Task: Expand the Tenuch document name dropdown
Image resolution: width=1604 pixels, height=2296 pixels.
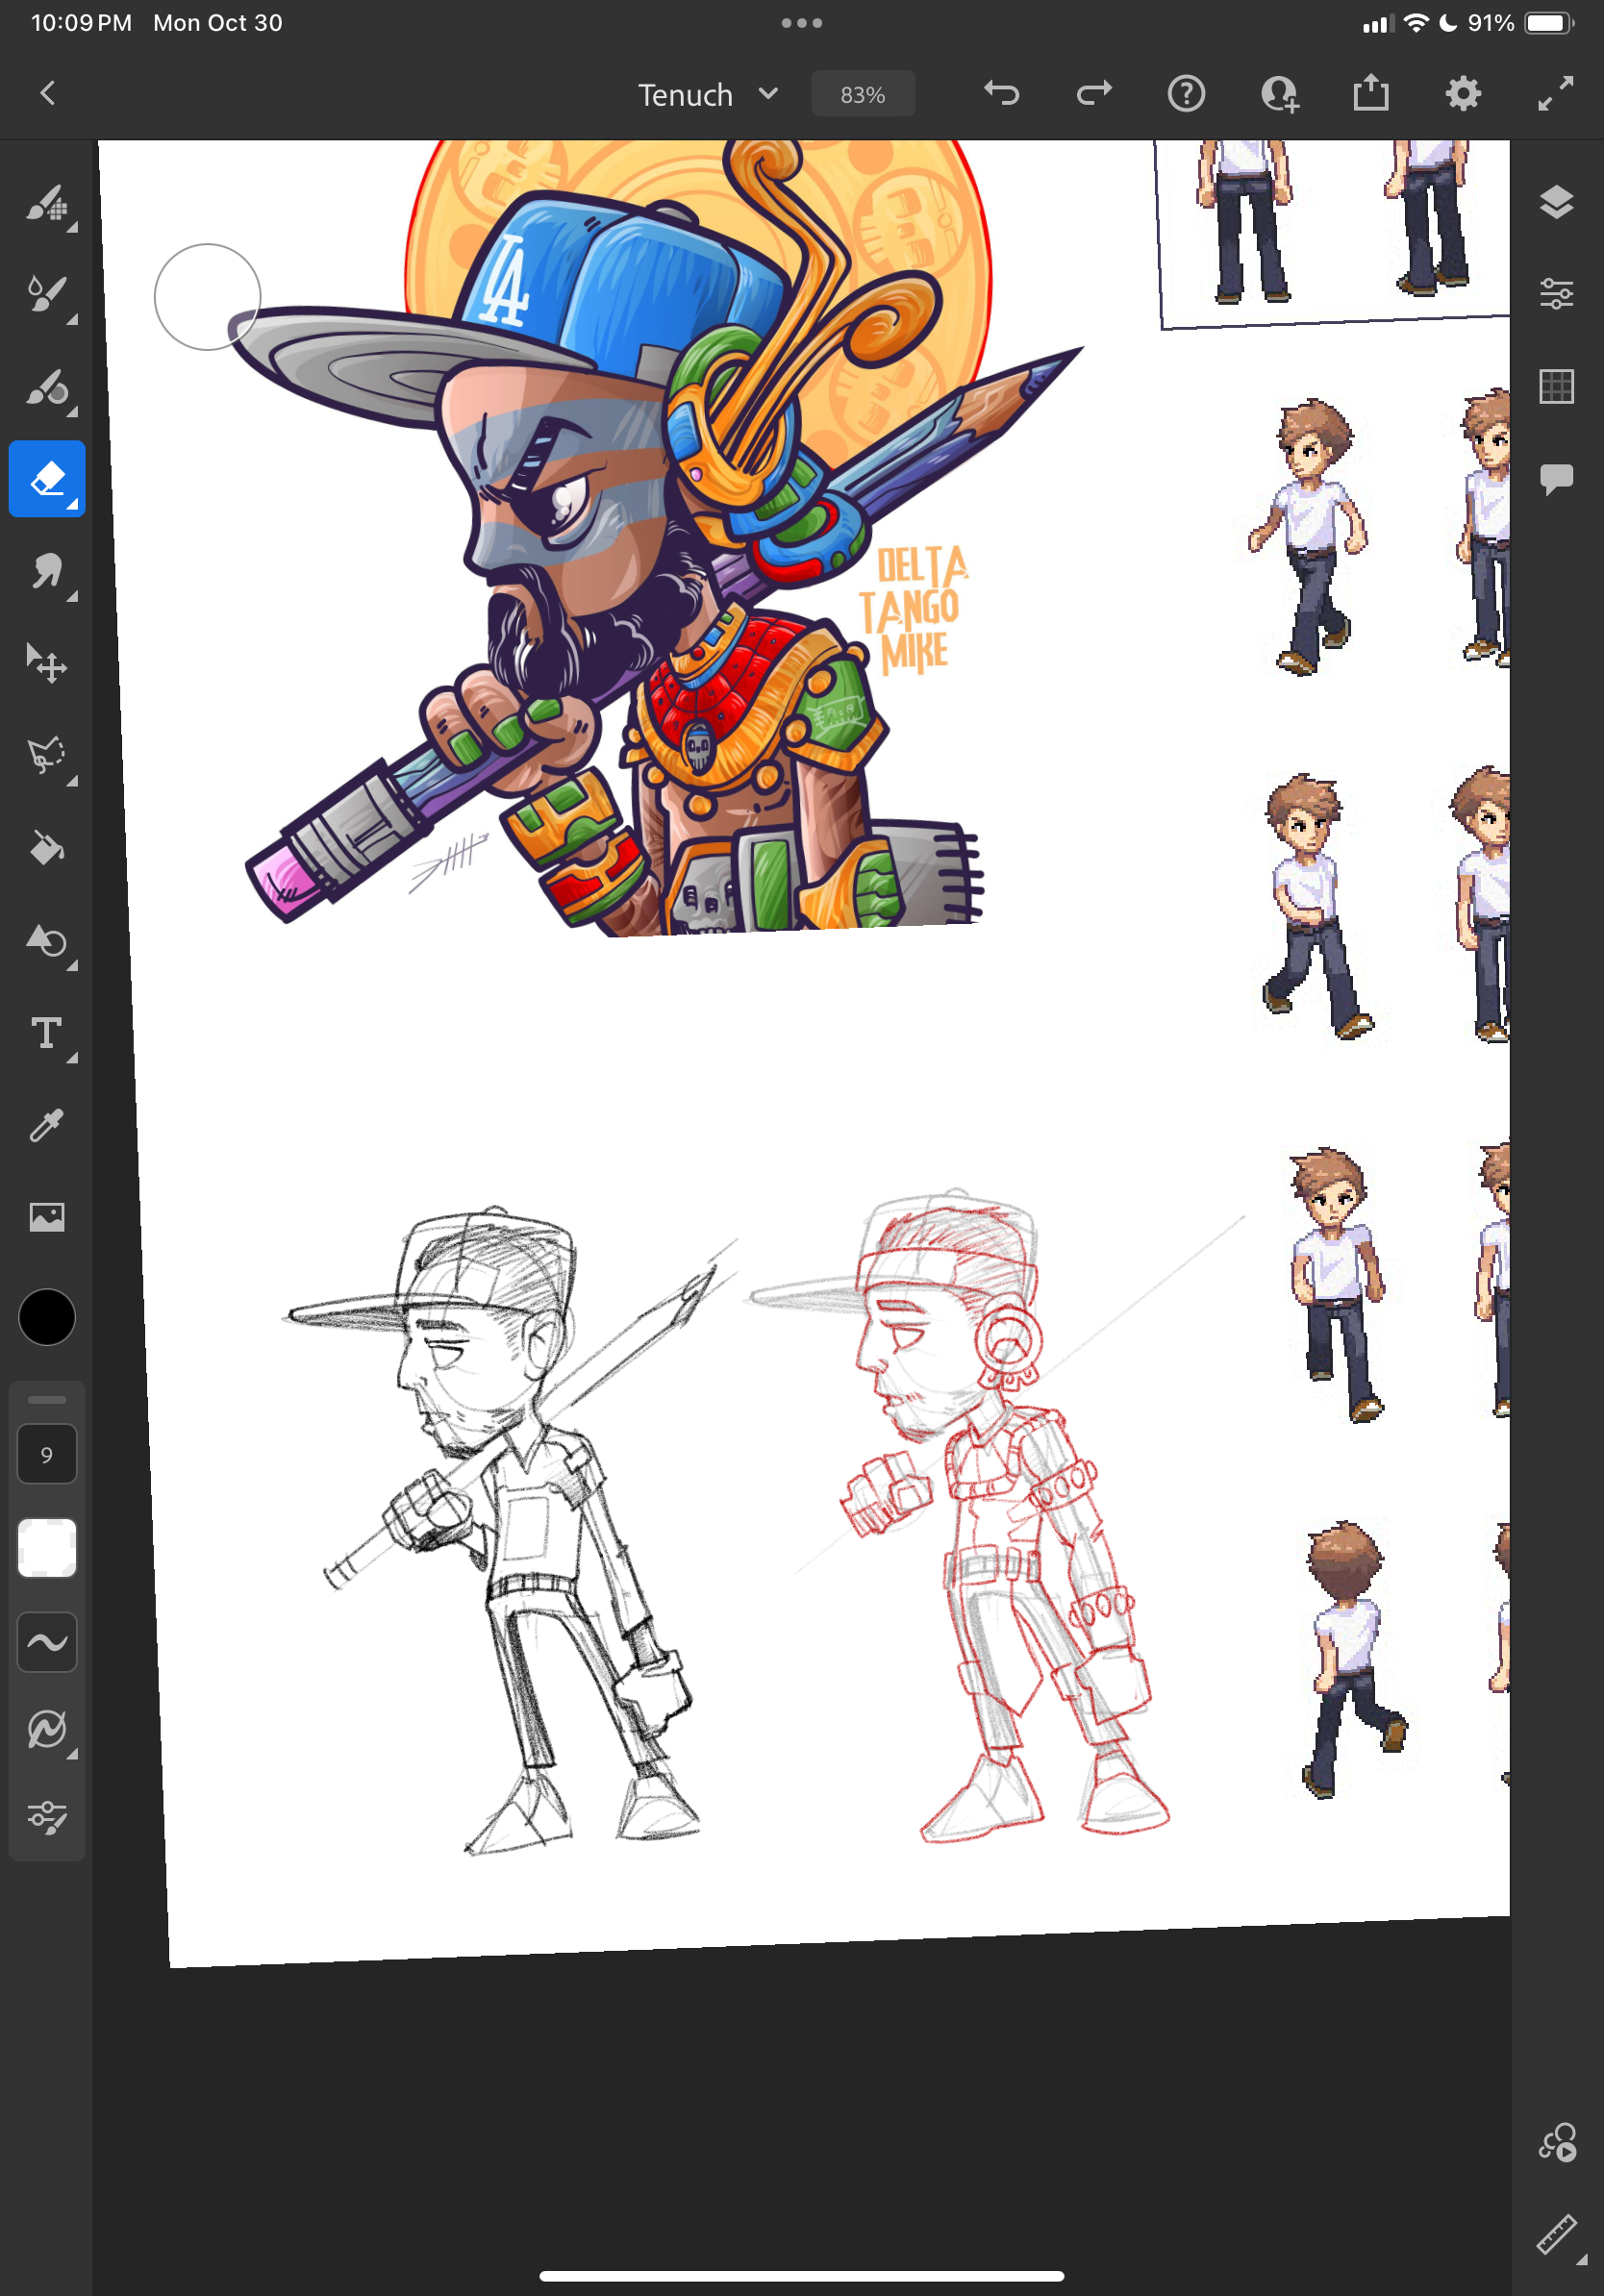Action: point(708,94)
